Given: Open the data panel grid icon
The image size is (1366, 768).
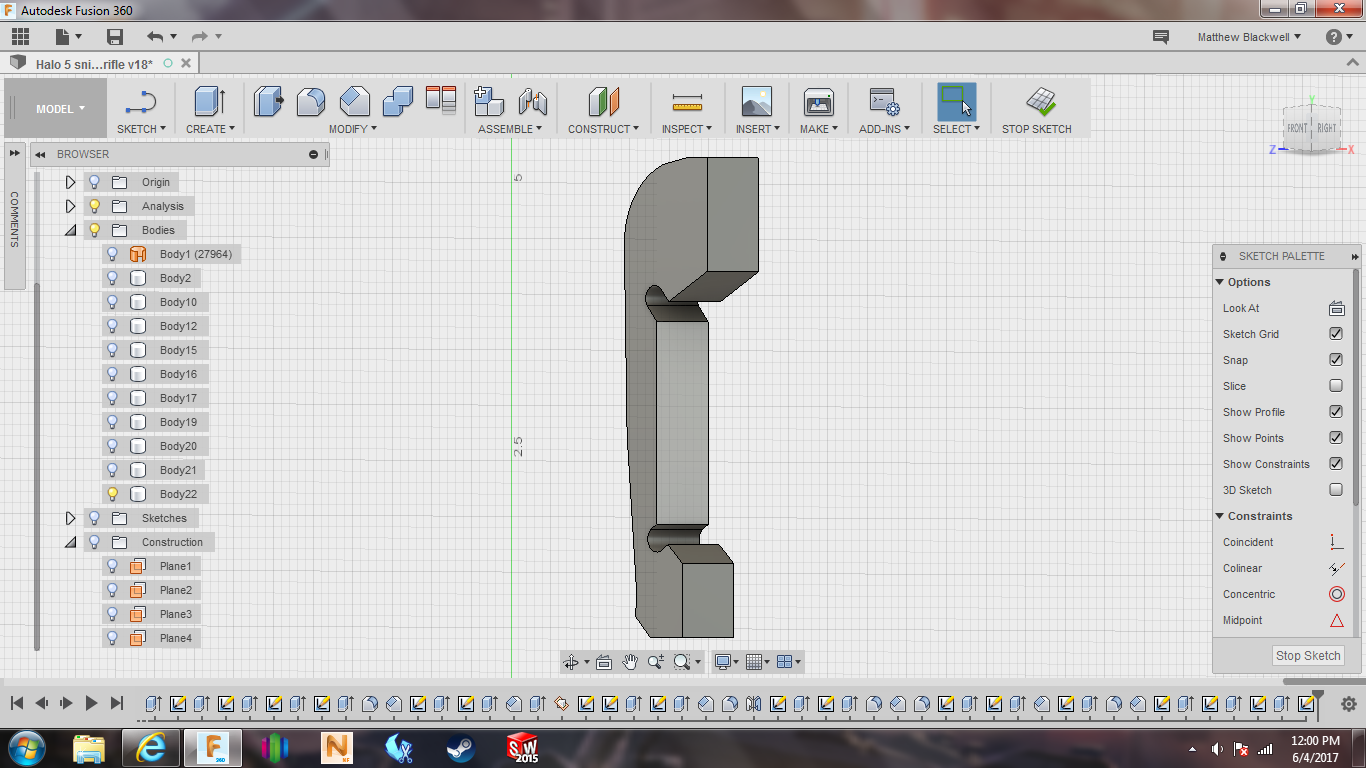Looking at the screenshot, I should coord(20,37).
